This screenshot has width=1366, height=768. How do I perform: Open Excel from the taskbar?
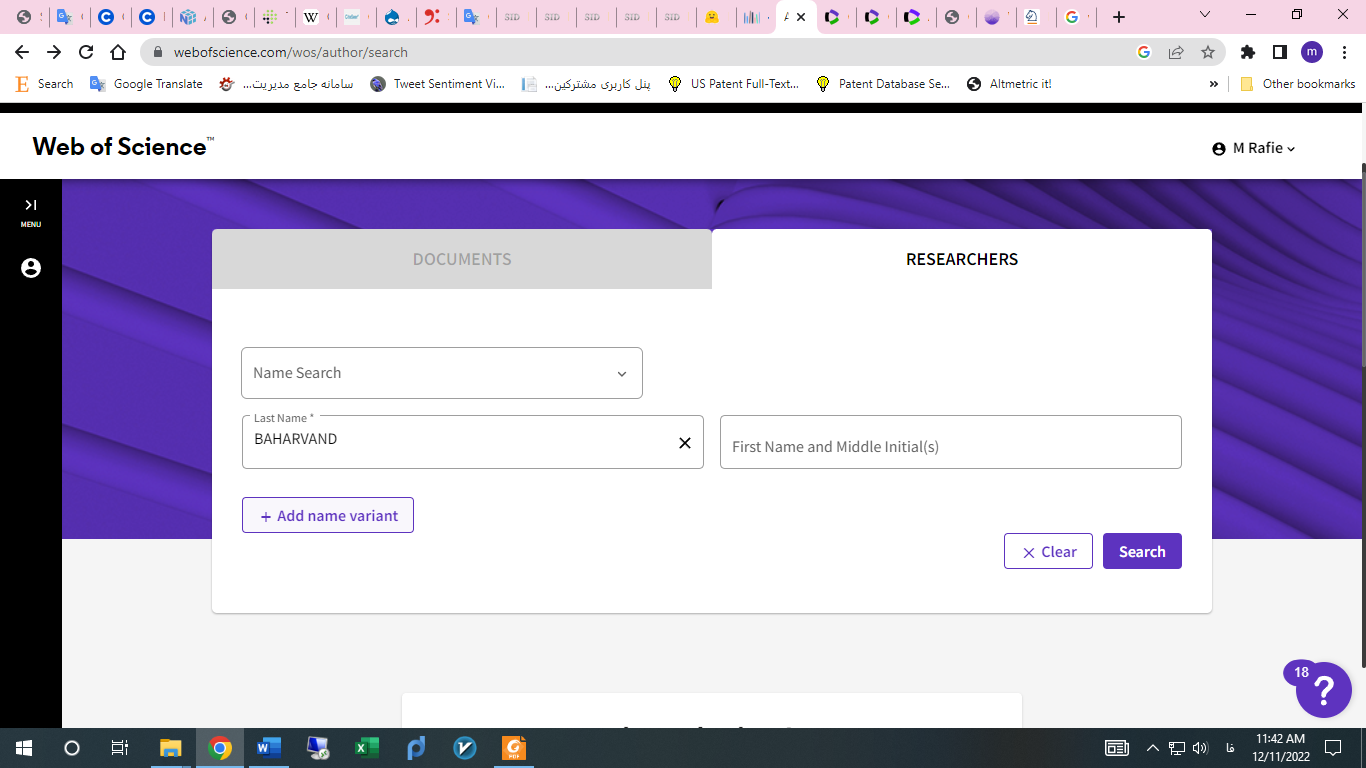366,748
